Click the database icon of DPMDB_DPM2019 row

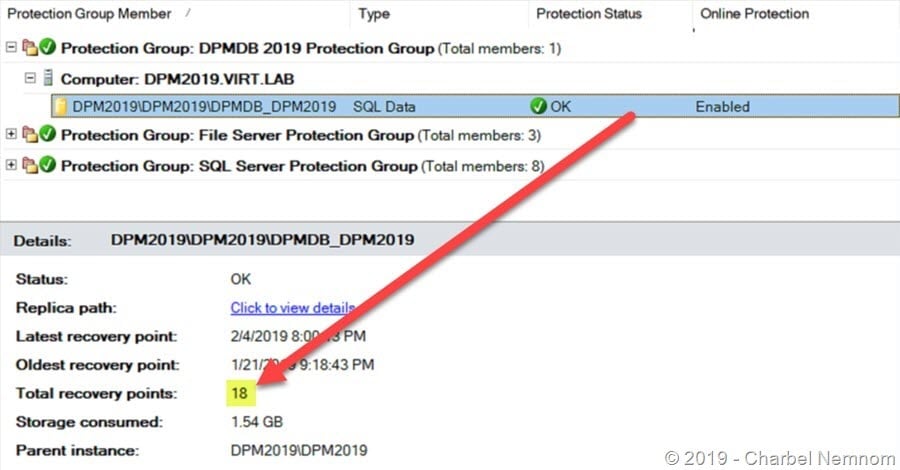(60, 107)
